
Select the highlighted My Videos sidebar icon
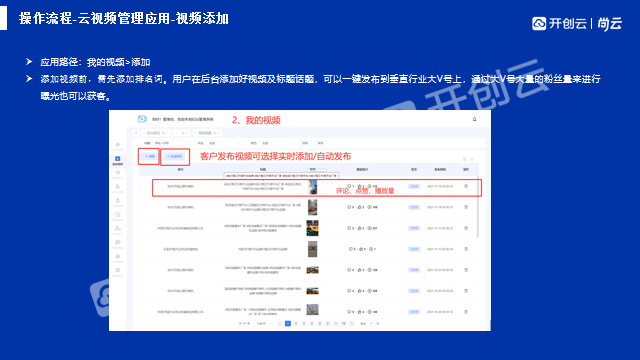tap(118, 159)
